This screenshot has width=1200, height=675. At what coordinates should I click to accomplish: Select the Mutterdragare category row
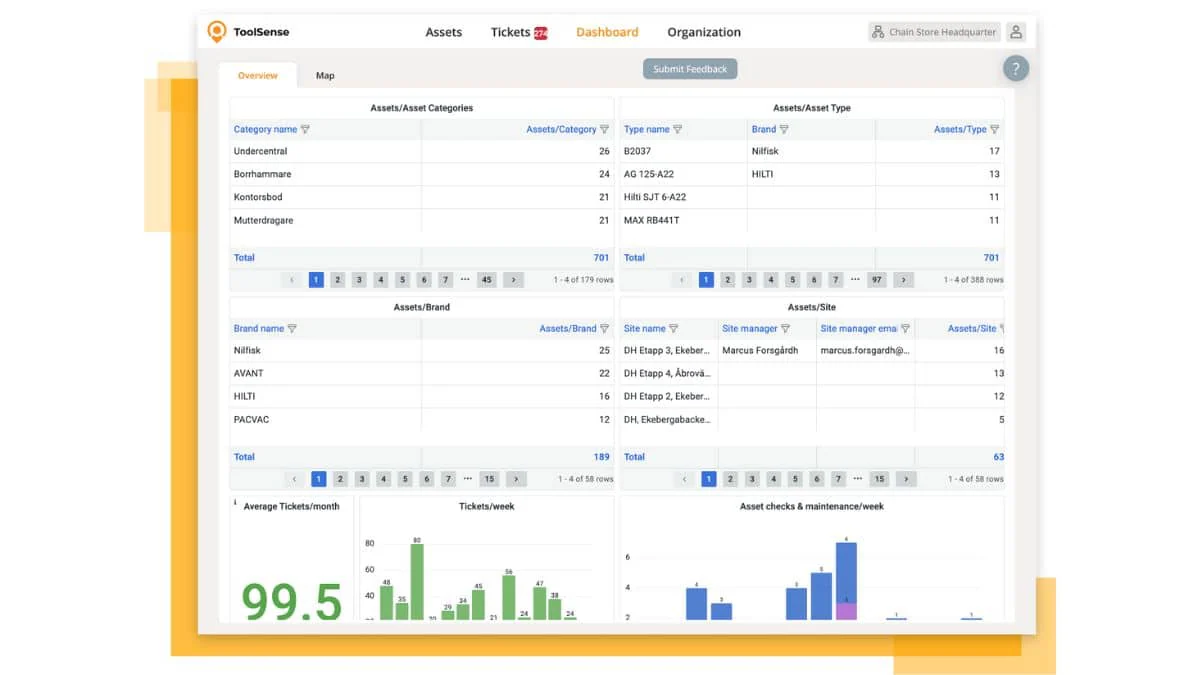[x=422, y=220]
